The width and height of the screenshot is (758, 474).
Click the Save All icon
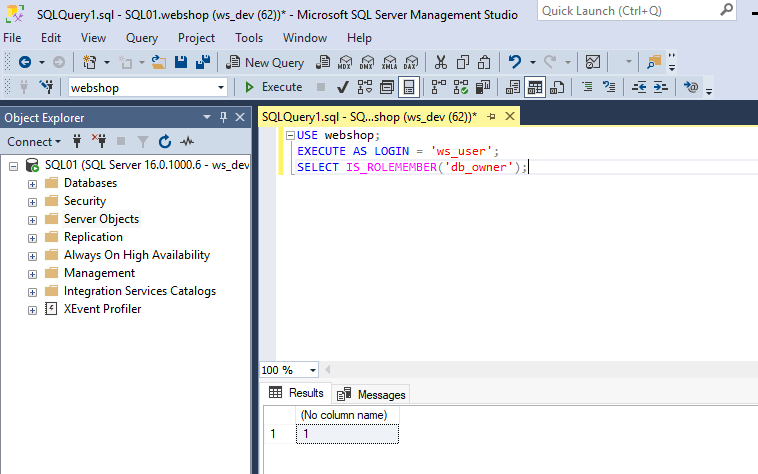(x=203, y=62)
